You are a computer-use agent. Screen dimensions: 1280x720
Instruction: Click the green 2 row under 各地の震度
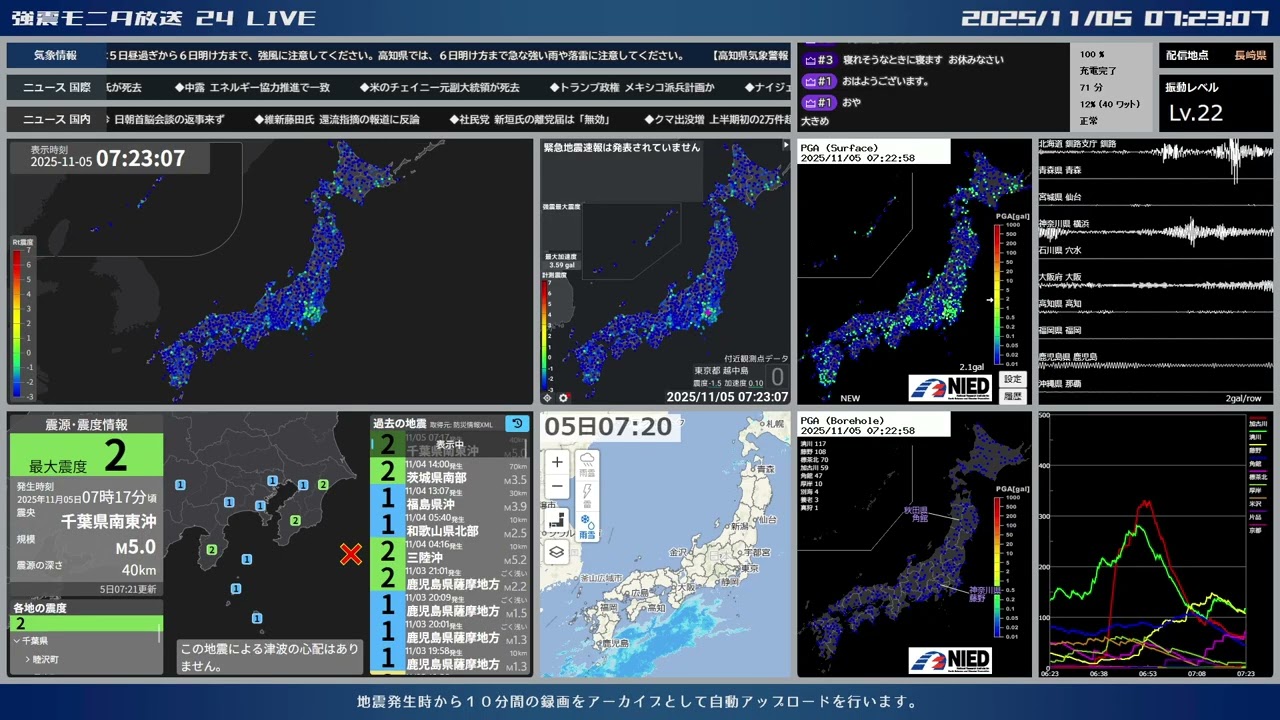pos(85,624)
